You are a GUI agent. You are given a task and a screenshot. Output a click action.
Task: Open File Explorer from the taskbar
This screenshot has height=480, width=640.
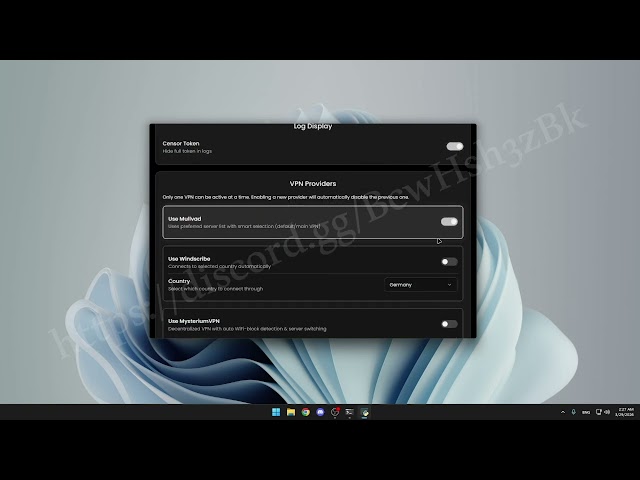pos(291,412)
